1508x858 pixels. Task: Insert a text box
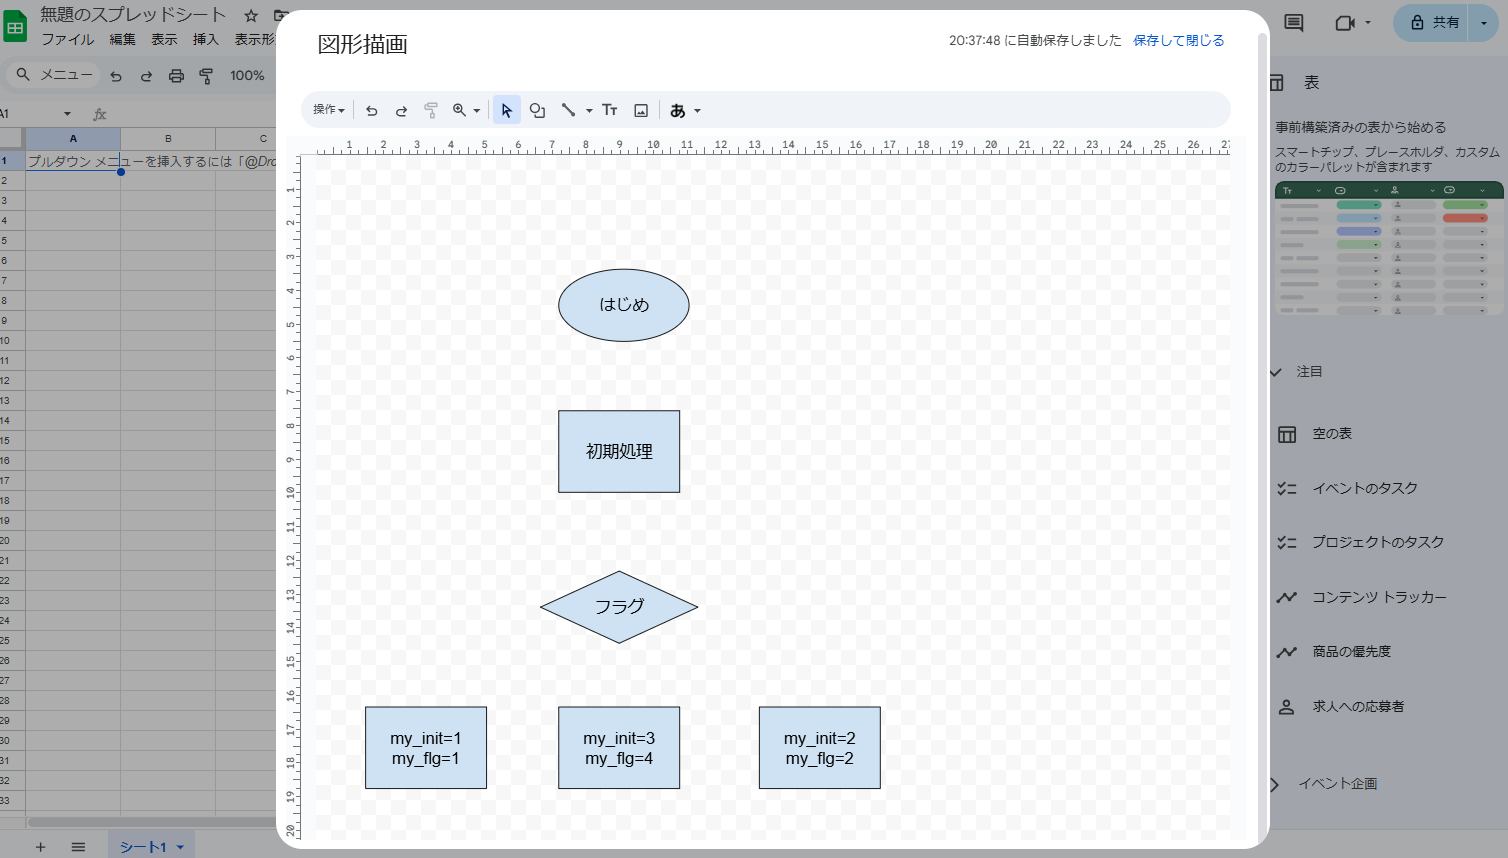click(610, 111)
